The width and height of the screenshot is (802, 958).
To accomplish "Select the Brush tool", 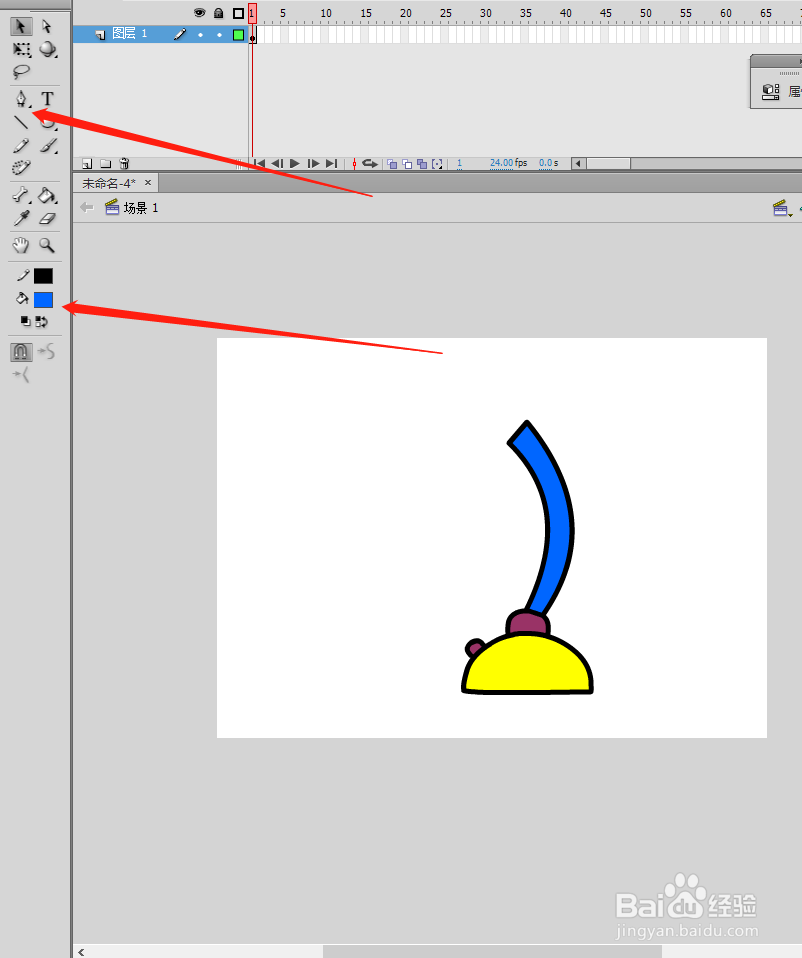I will click(x=48, y=145).
